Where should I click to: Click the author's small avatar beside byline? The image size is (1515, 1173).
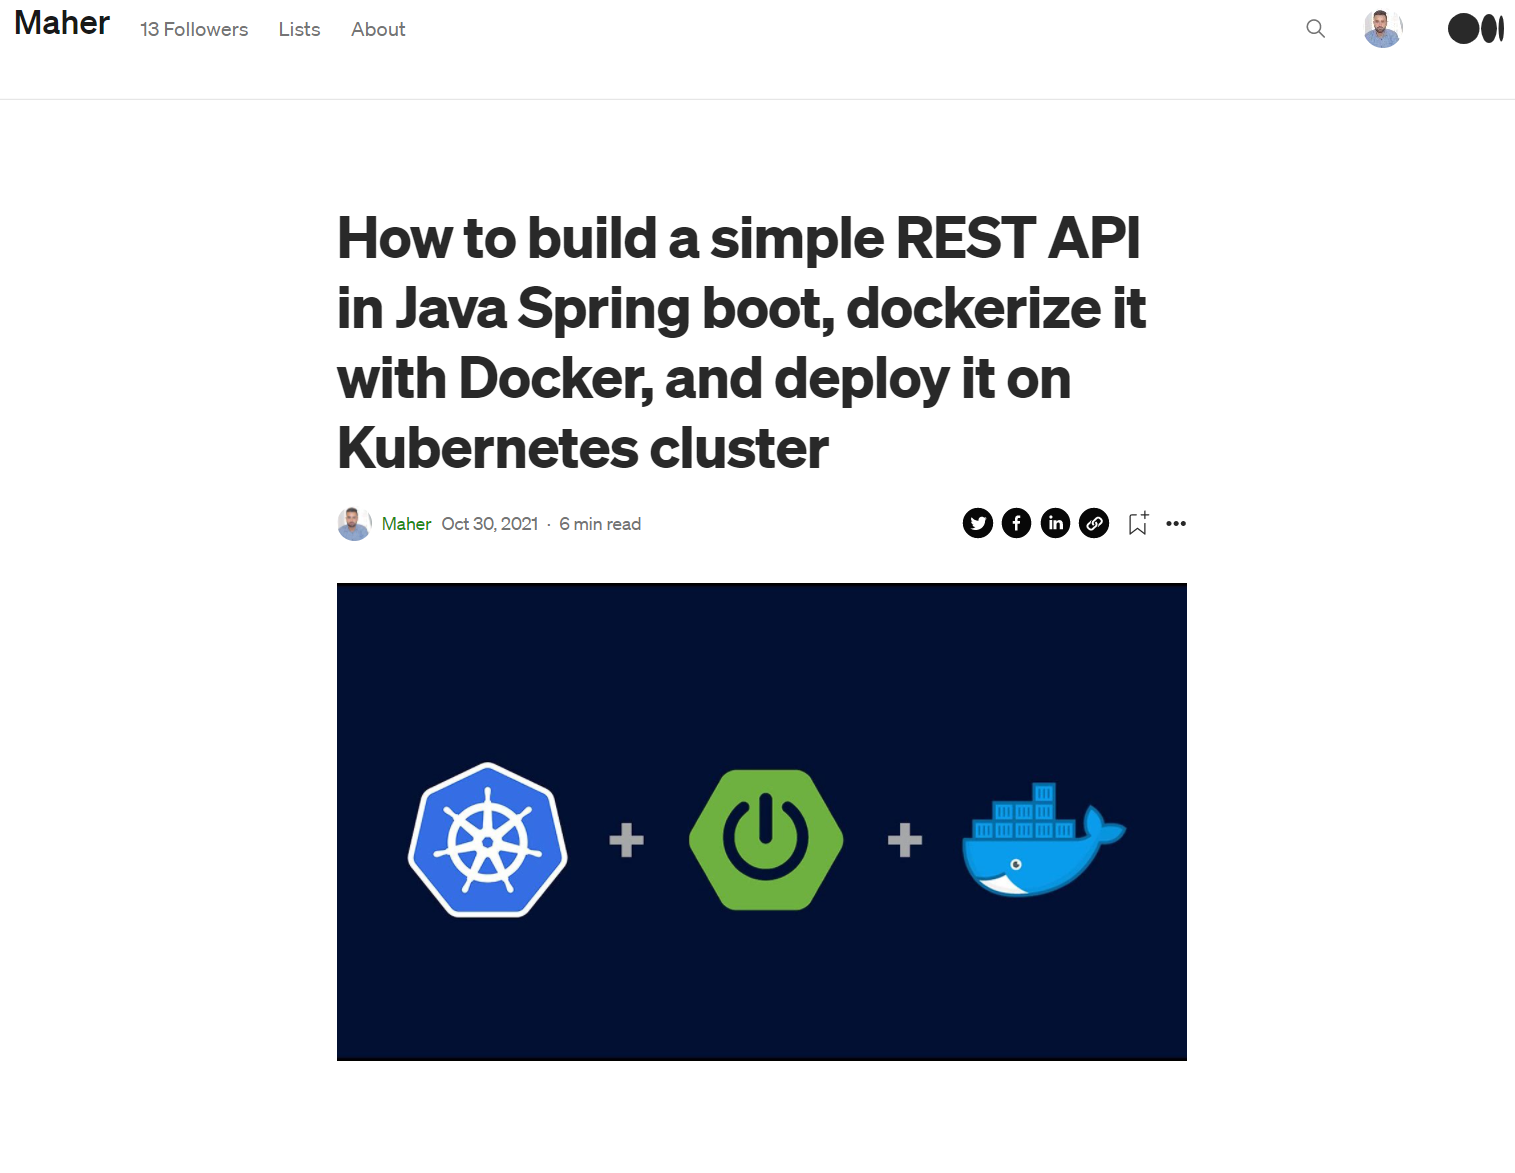click(x=354, y=523)
